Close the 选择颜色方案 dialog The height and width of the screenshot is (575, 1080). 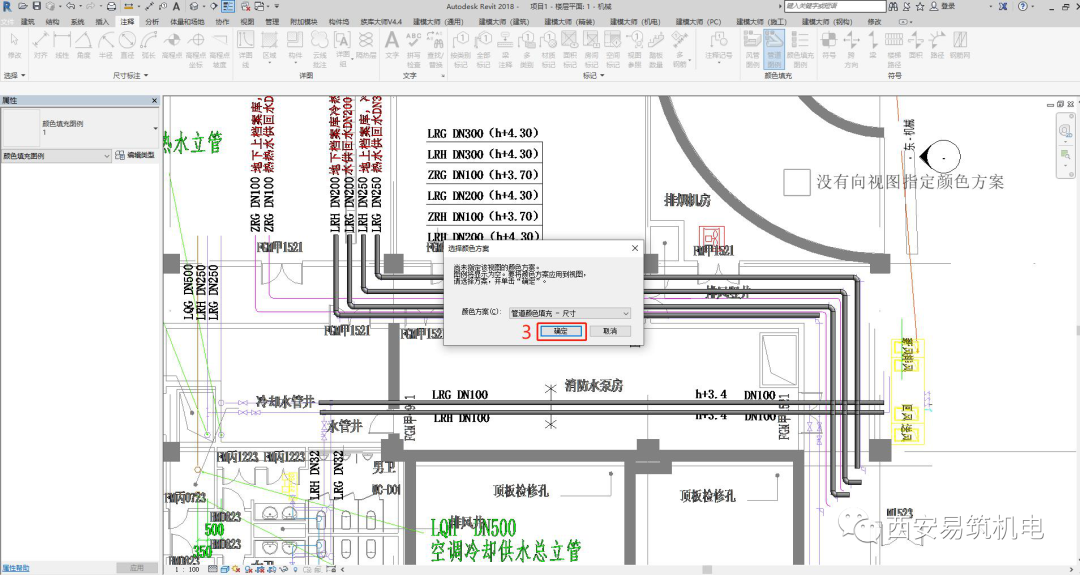[x=634, y=248]
